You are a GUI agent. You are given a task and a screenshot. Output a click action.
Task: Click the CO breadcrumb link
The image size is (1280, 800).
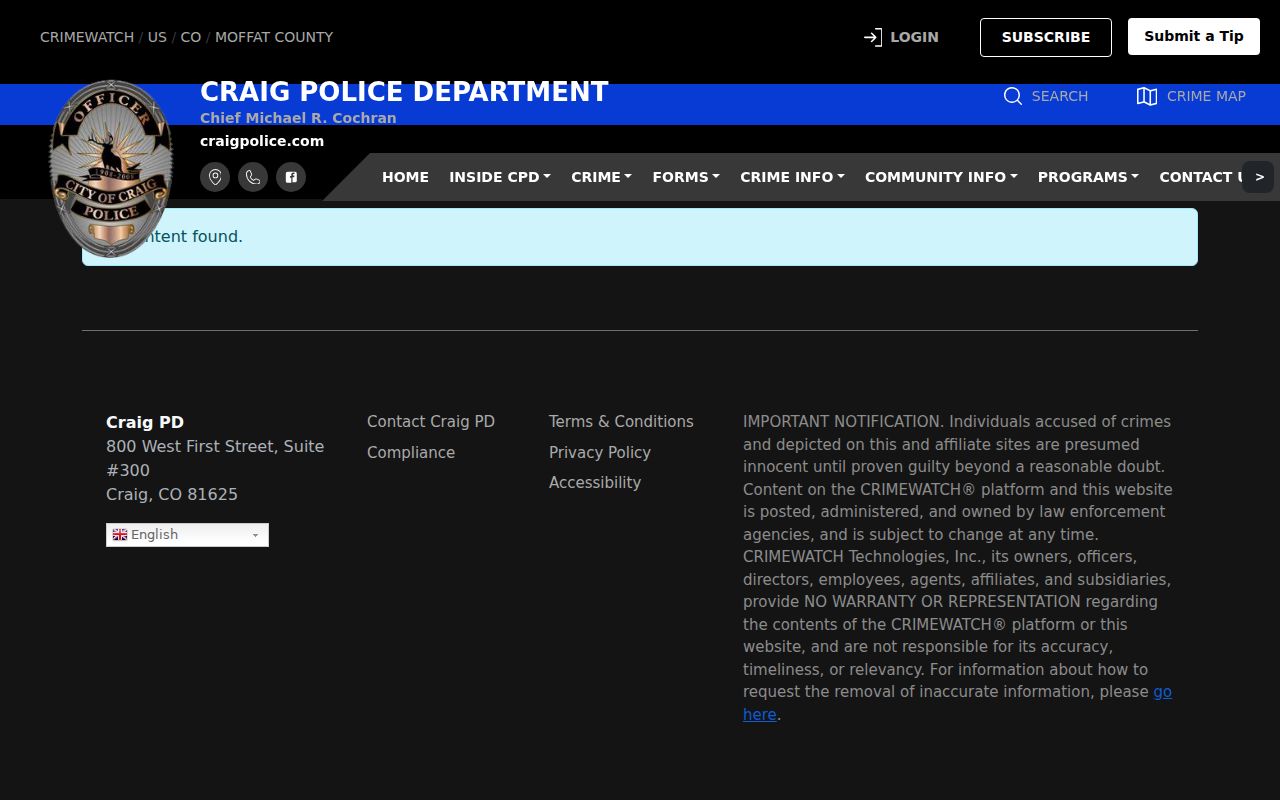[x=190, y=37]
